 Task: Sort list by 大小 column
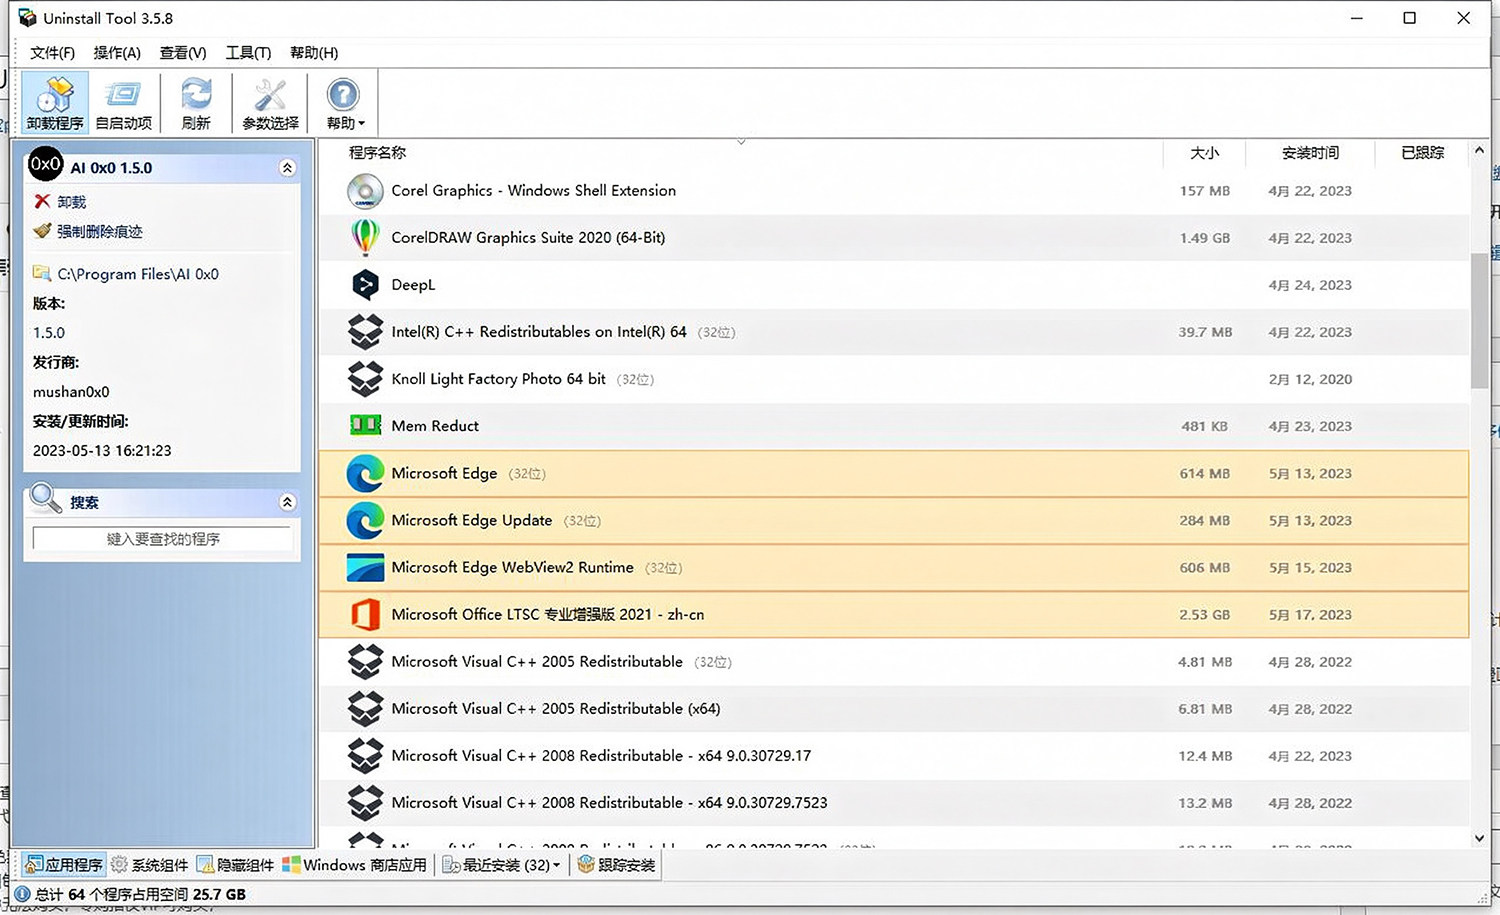(x=1204, y=153)
